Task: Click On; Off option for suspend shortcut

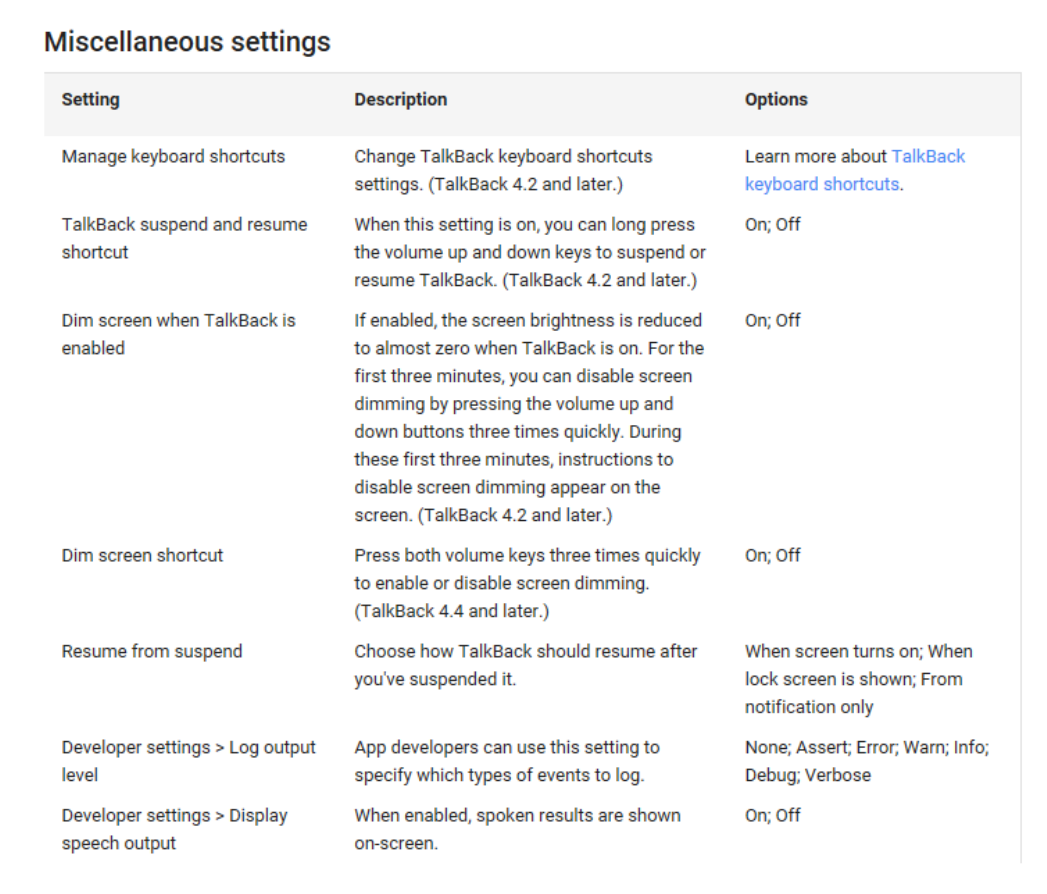Action: [x=773, y=224]
